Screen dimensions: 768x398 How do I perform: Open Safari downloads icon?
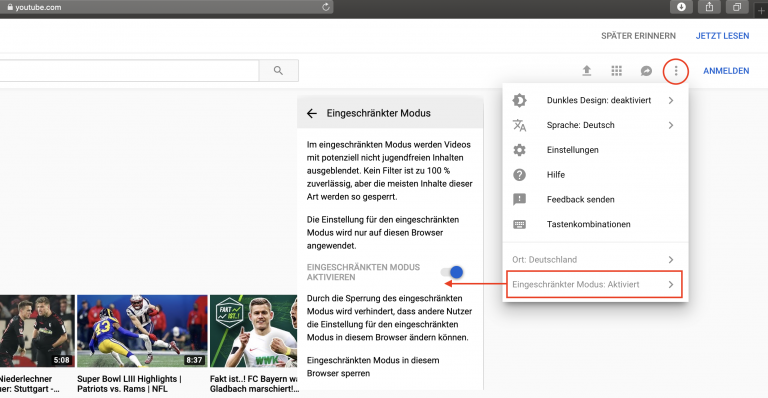click(x=681, y=7)
